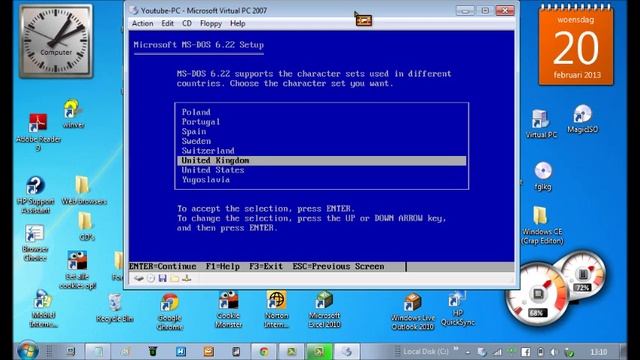This screenshot has width=640, height=360.
Task: Click F3=Exit in the DOS status line
Action: point(266,267)
